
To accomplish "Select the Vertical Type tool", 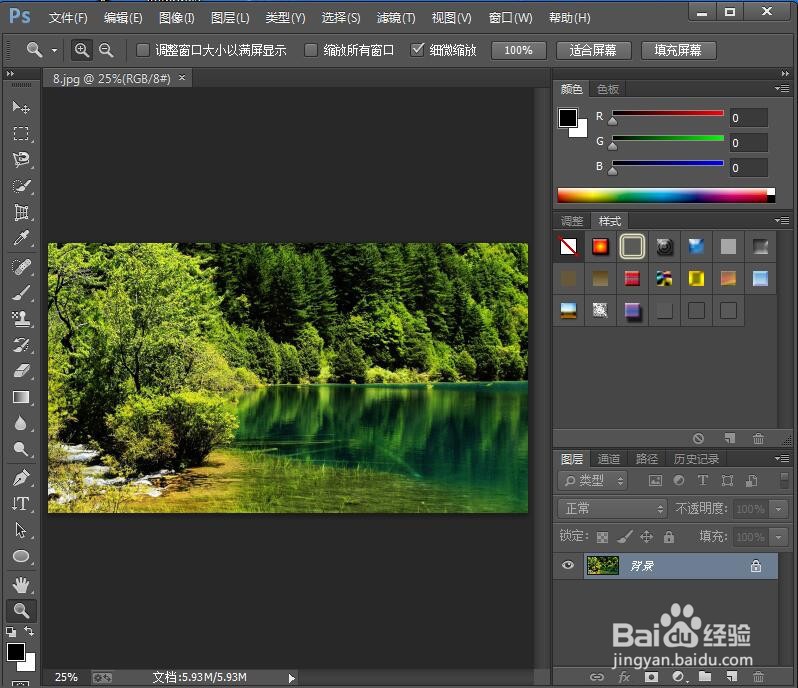I will tap(21, 504).
